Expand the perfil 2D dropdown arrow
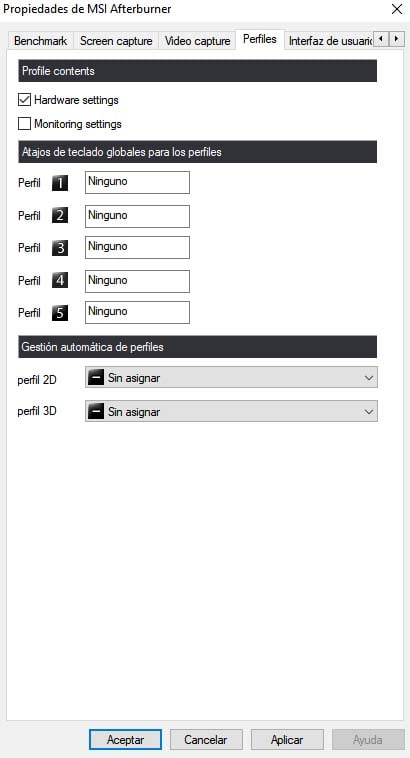Screen dimensions: 410x758 [x=369, y=378]
